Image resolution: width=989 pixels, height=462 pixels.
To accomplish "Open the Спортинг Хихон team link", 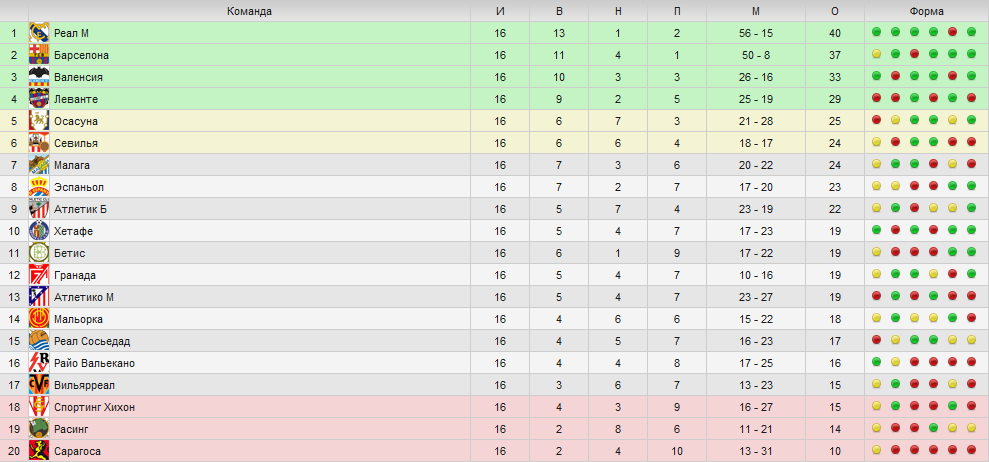I will click(94, 408).
